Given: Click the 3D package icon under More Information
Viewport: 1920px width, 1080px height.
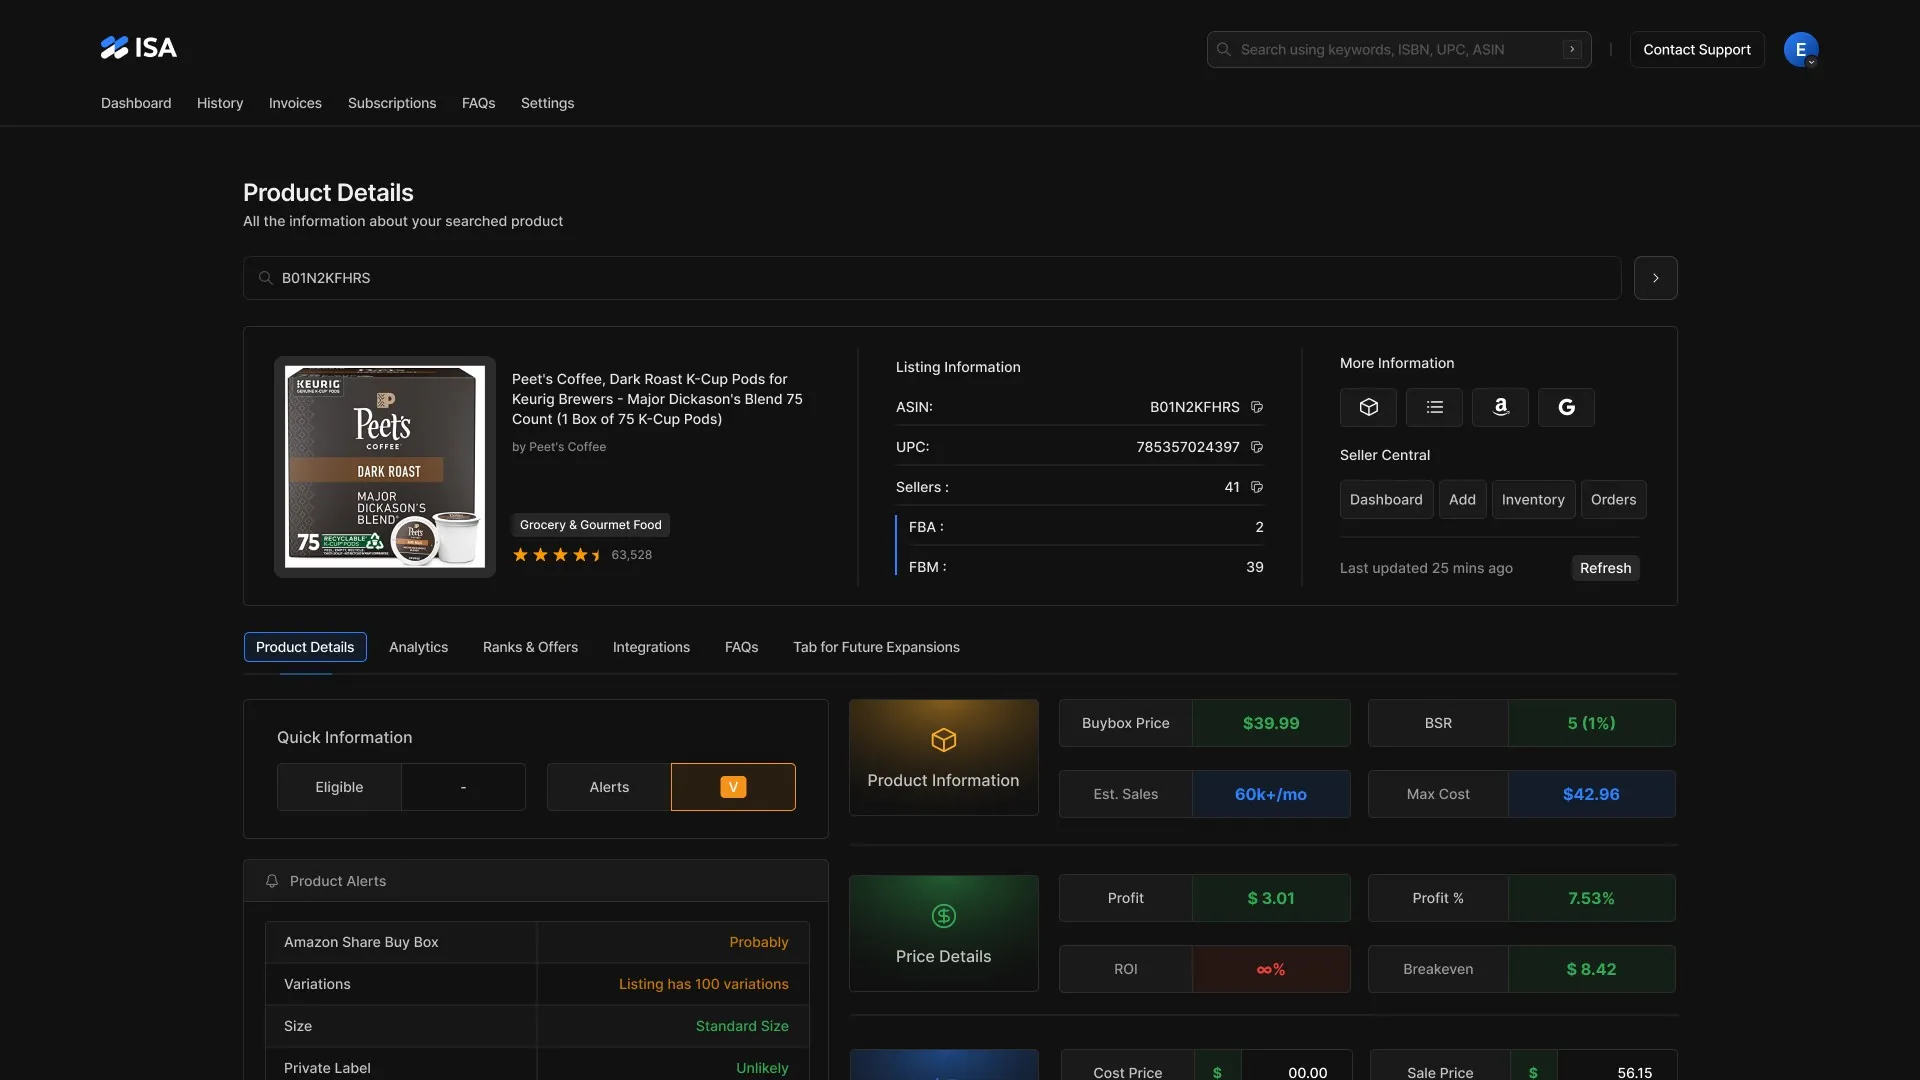Looking at the screenshot, I should 1367,407.
